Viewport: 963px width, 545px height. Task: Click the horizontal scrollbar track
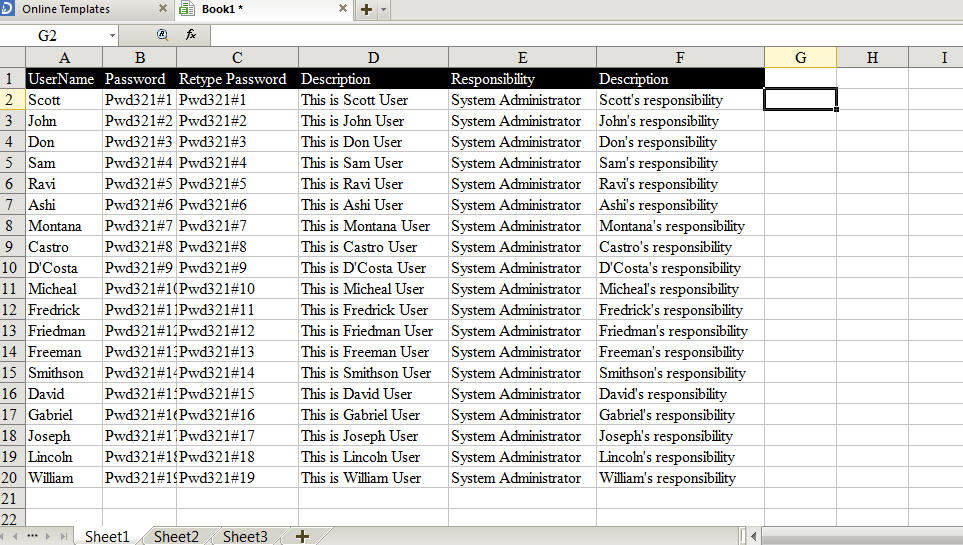click(862, 536)
